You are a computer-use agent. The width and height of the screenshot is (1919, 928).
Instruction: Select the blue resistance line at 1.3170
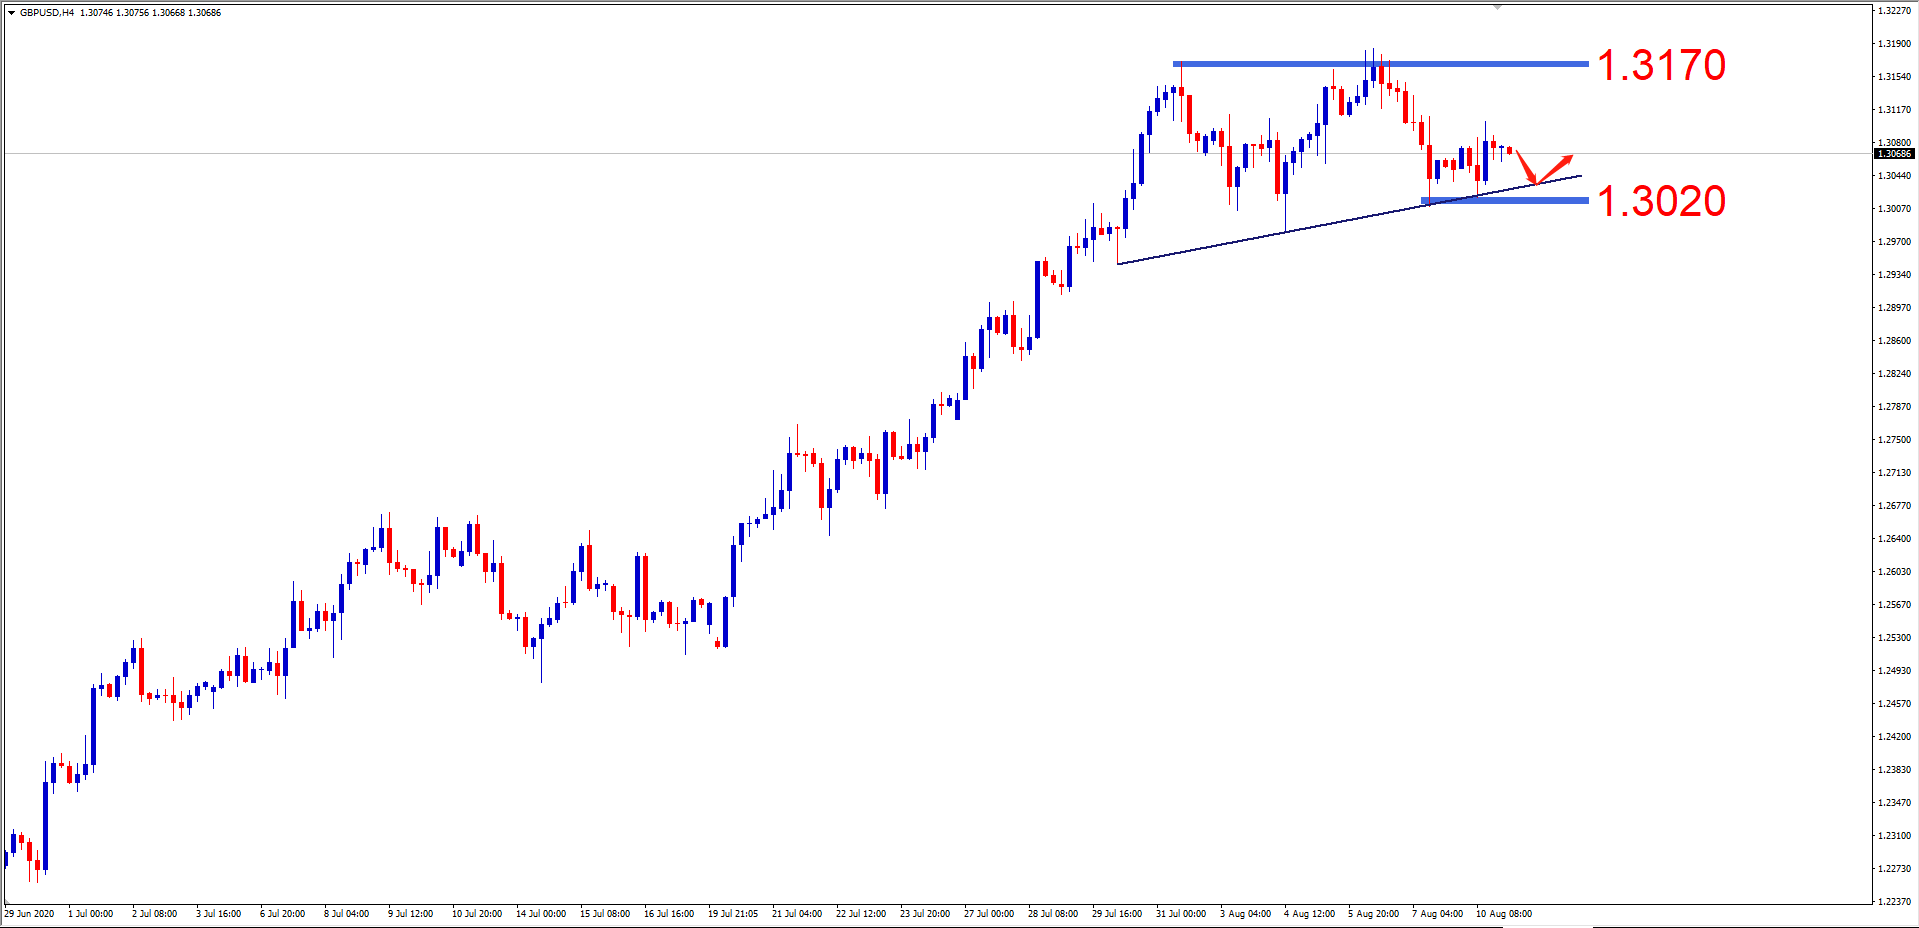pos(1380,64)
